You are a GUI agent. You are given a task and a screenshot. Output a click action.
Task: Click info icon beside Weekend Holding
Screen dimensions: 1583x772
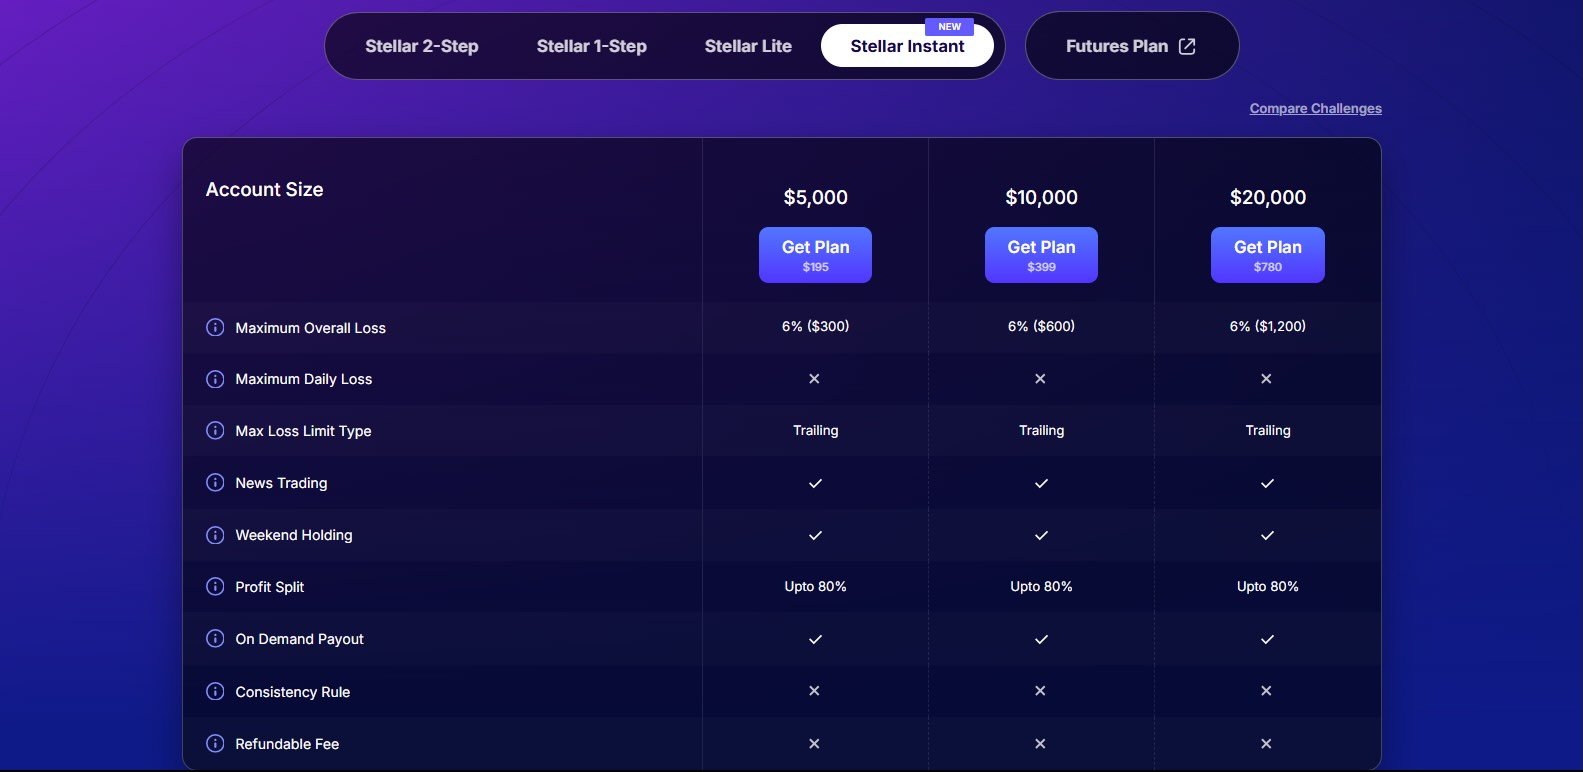[x=215, y=534]
